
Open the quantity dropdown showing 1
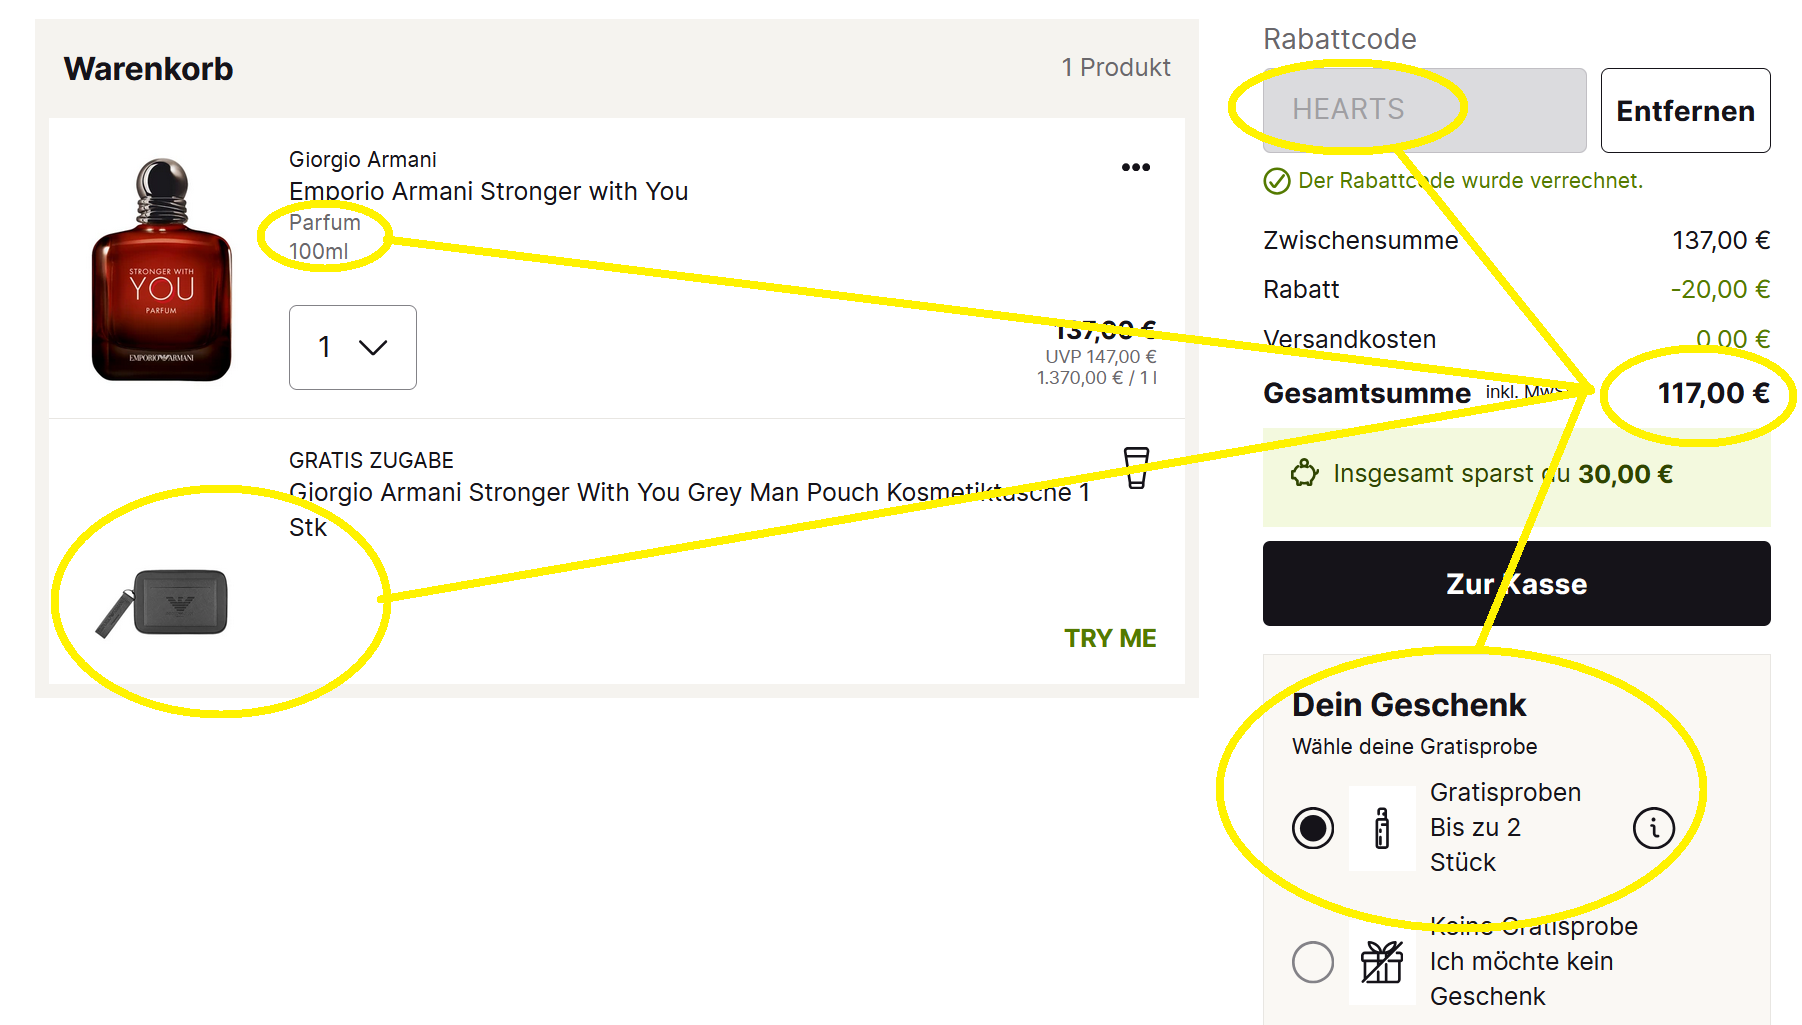coord(353,347)
